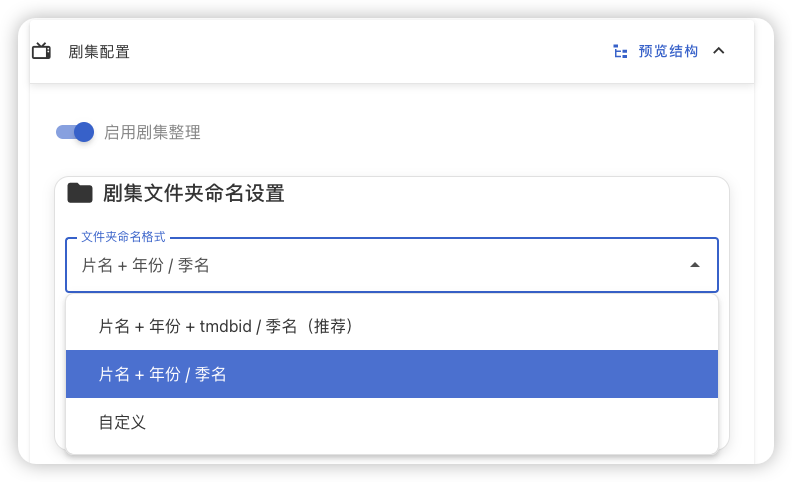Click the black folder icon beside 剧集文件夹命名设置
This screenshot has width=792, height=482.
pos(80,193)
